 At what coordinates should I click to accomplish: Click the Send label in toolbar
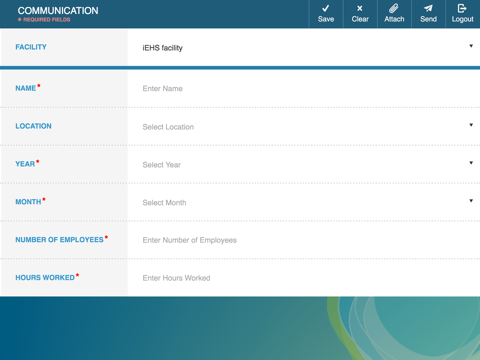coord(428,19)
